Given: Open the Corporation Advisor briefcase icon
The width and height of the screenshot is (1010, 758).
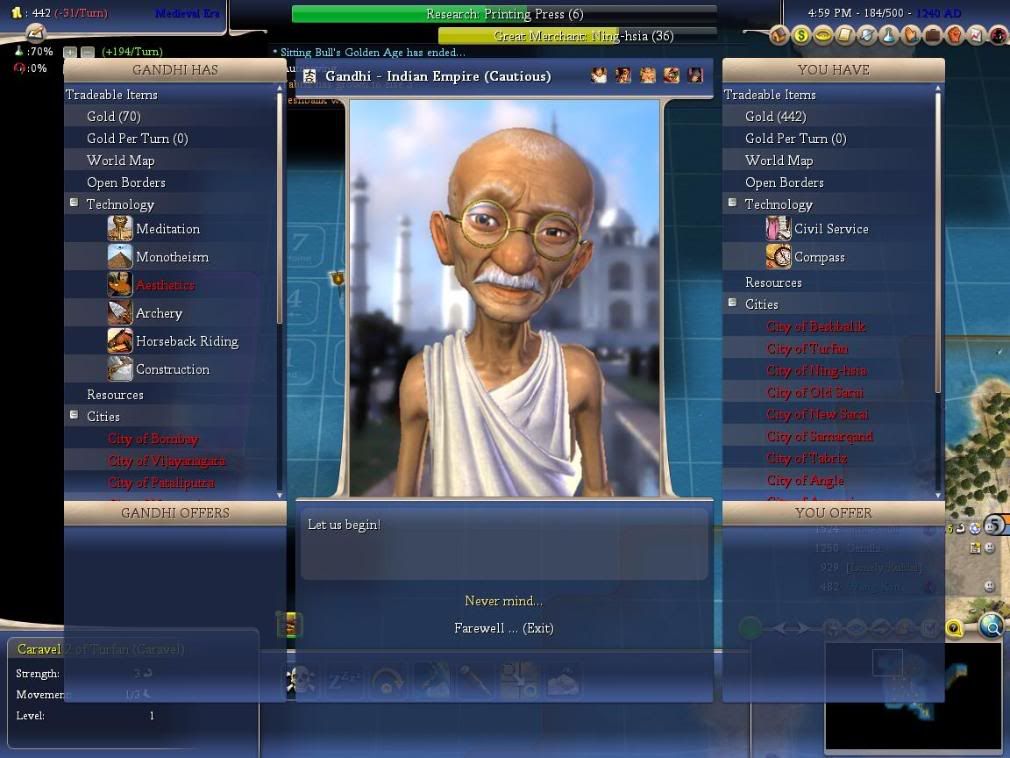Looking at the screenshot, I should [932, 35].
